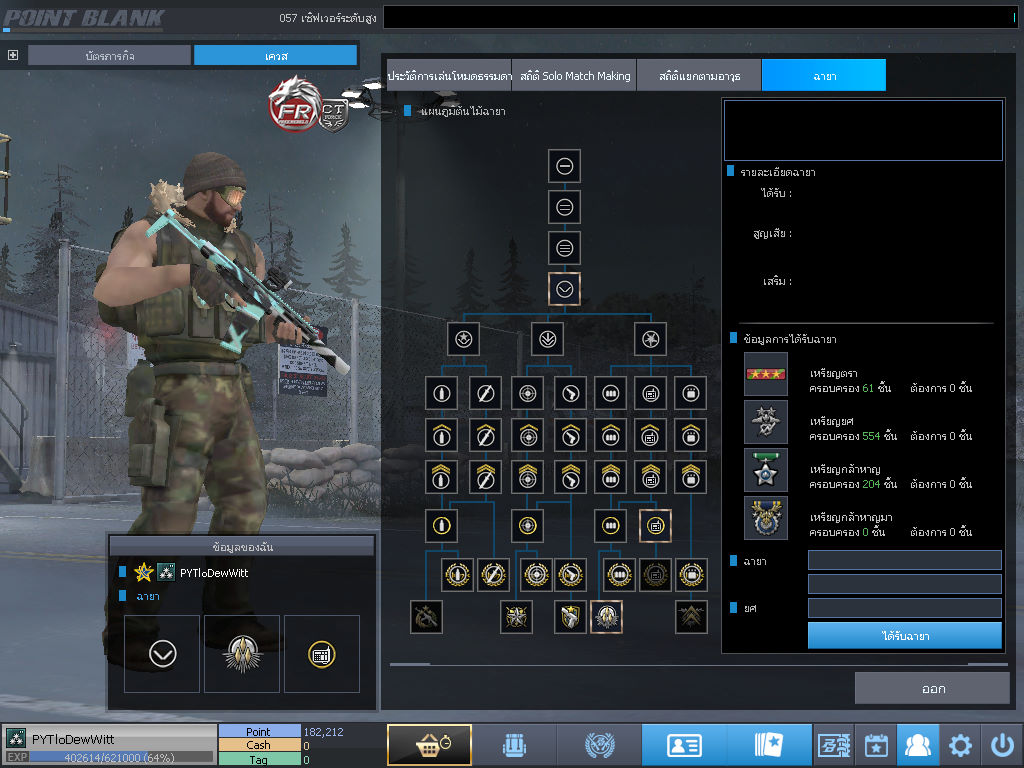Select the laurel-wreath knife node
The image size is (1024, 768).
[x=493, y=575]
